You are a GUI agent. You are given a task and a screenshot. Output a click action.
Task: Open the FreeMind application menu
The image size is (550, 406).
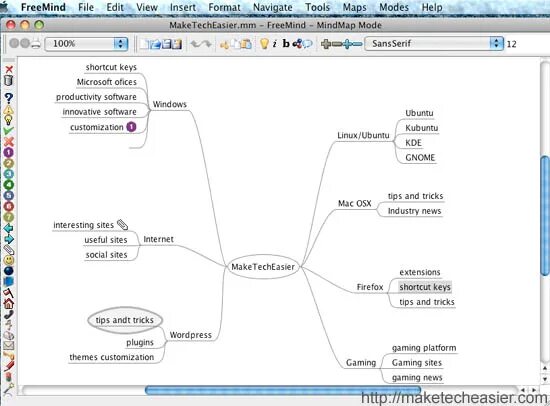click(43, 7)
